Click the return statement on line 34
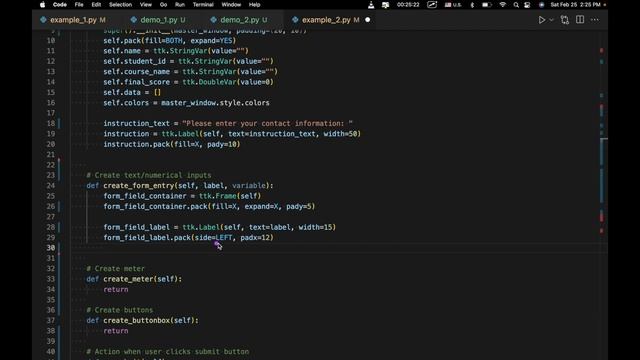 click(x=116, y=289)
